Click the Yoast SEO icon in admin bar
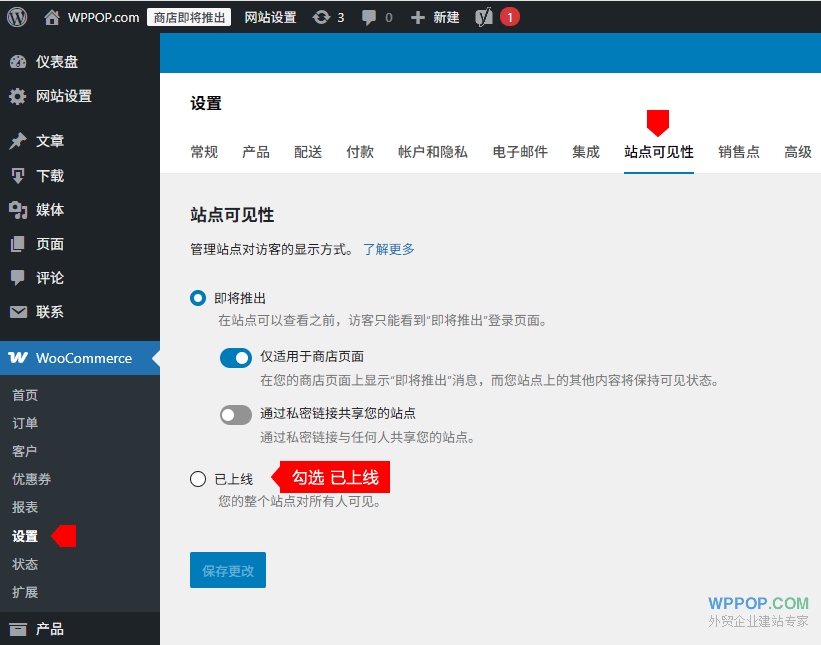The image size is (821, 645). [x=487, y=16]
